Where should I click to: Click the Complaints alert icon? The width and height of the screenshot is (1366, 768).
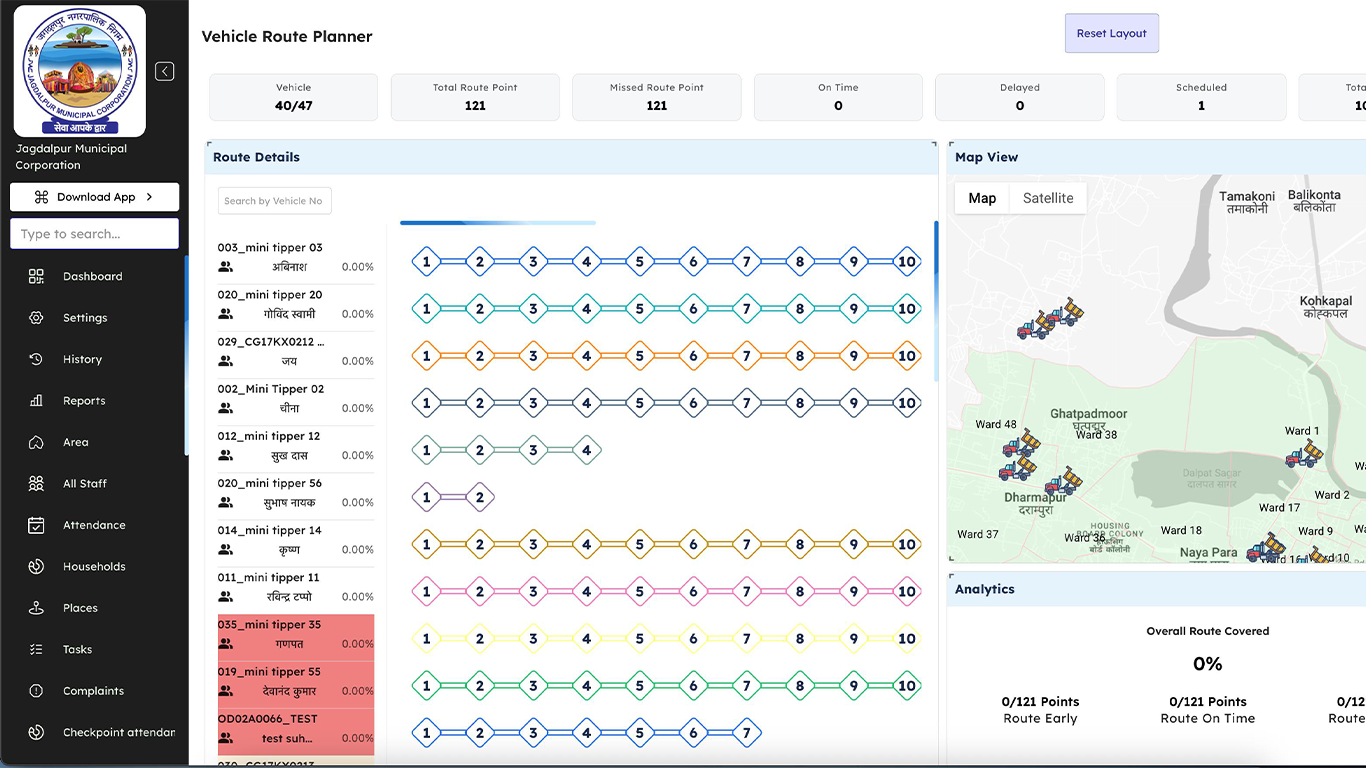point(36,691)
